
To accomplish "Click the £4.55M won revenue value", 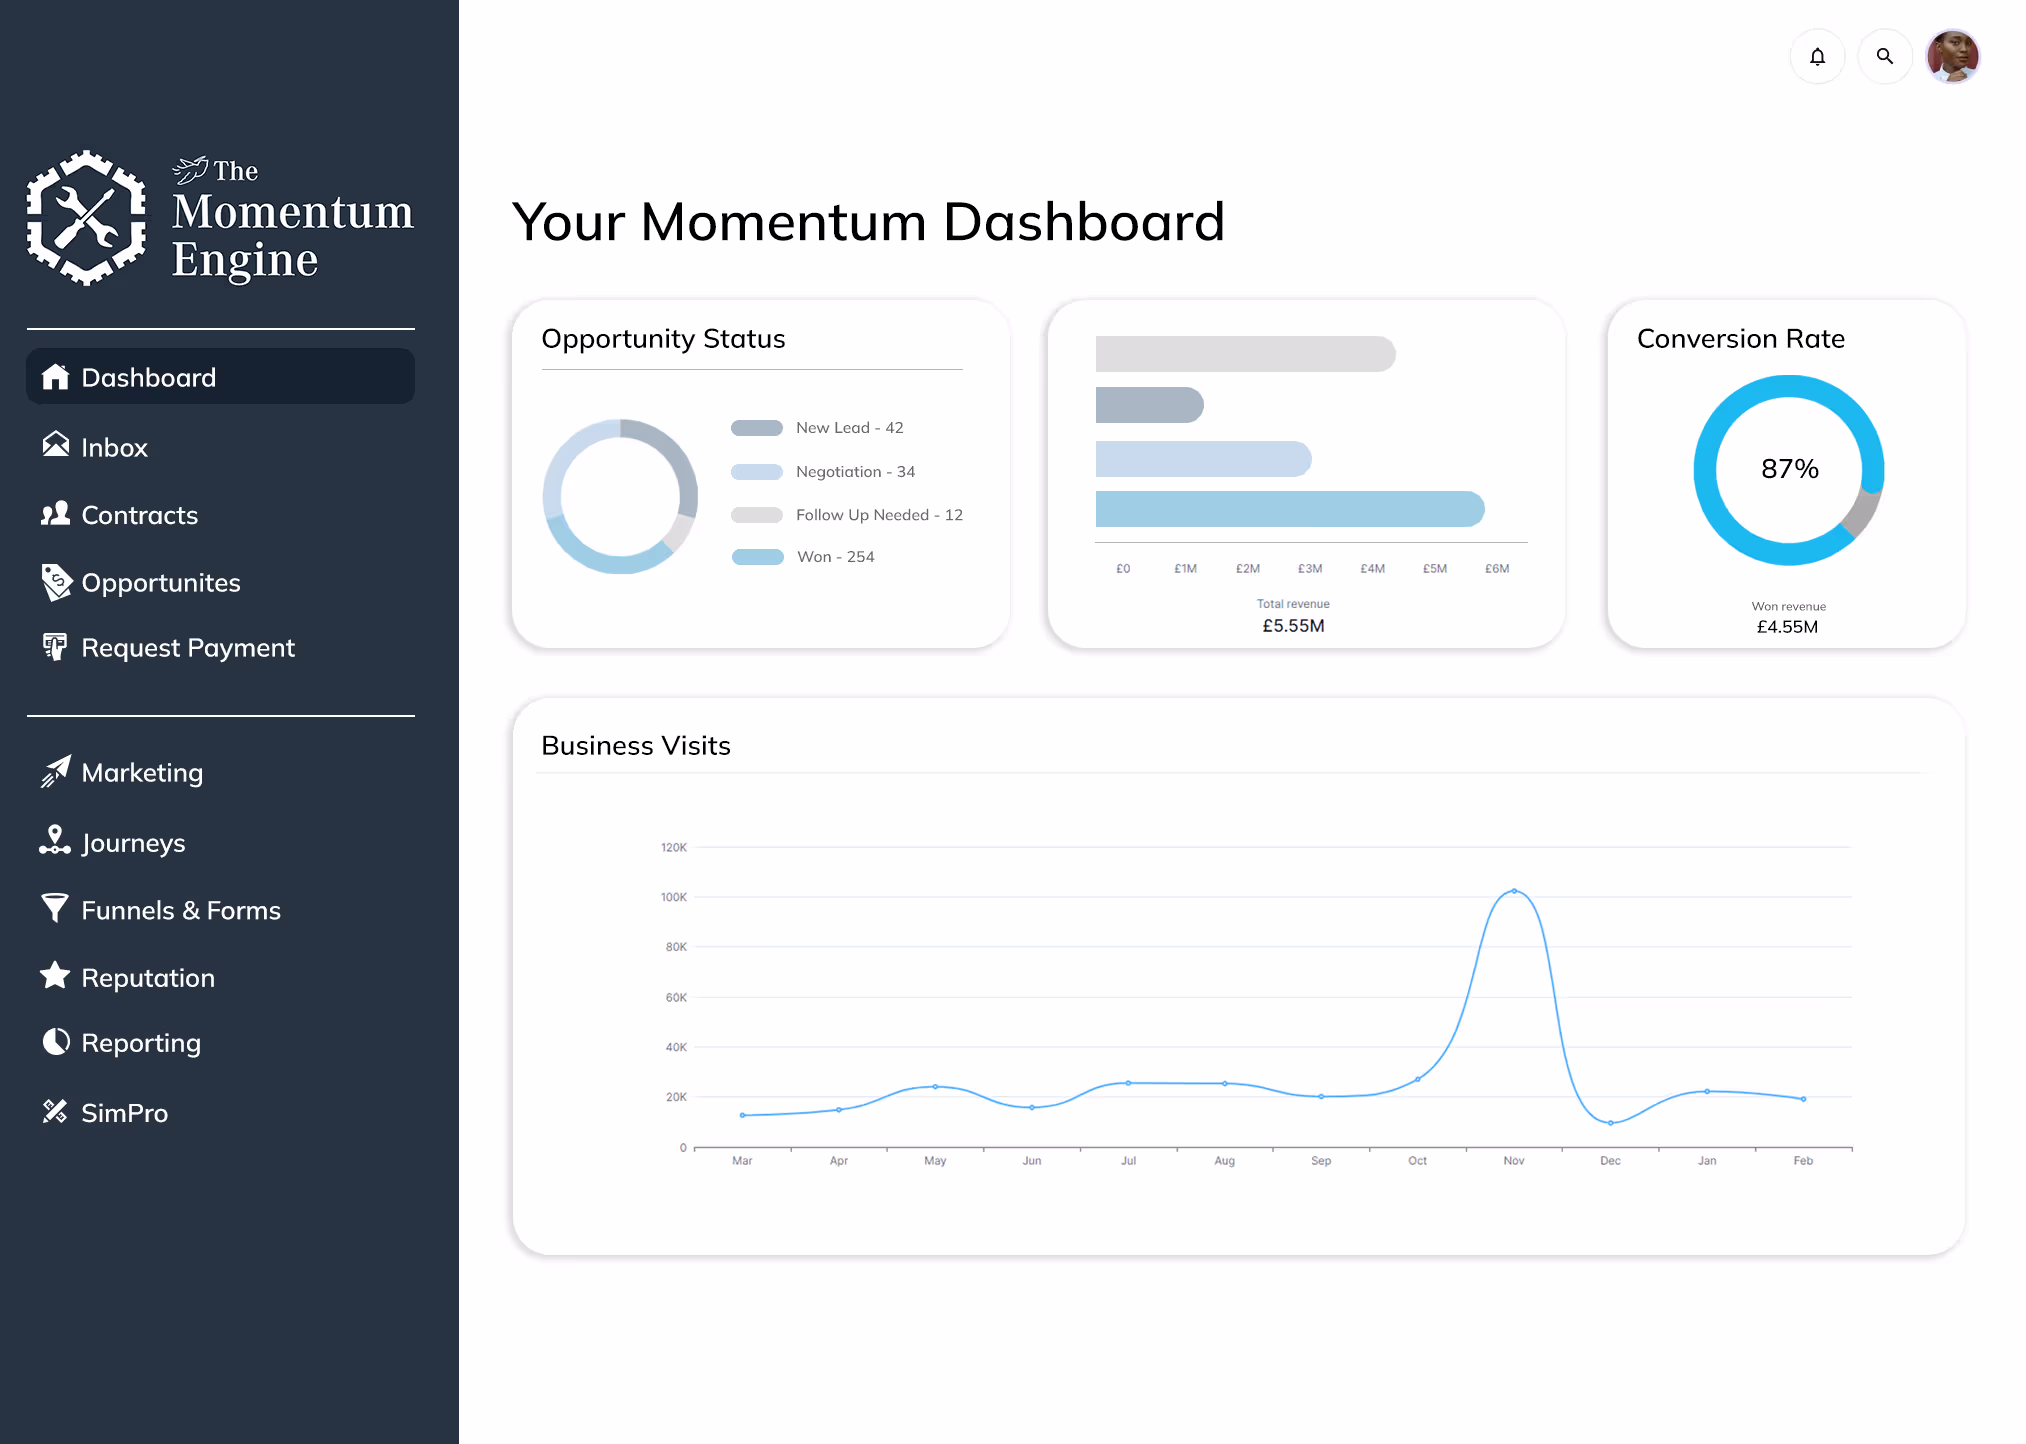I will [1787, 627].
